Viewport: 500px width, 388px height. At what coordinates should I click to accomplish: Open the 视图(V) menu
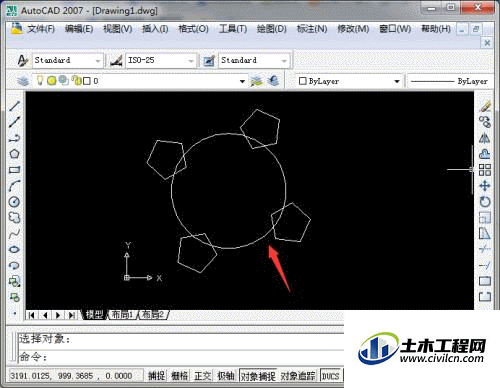click(117, 29)
